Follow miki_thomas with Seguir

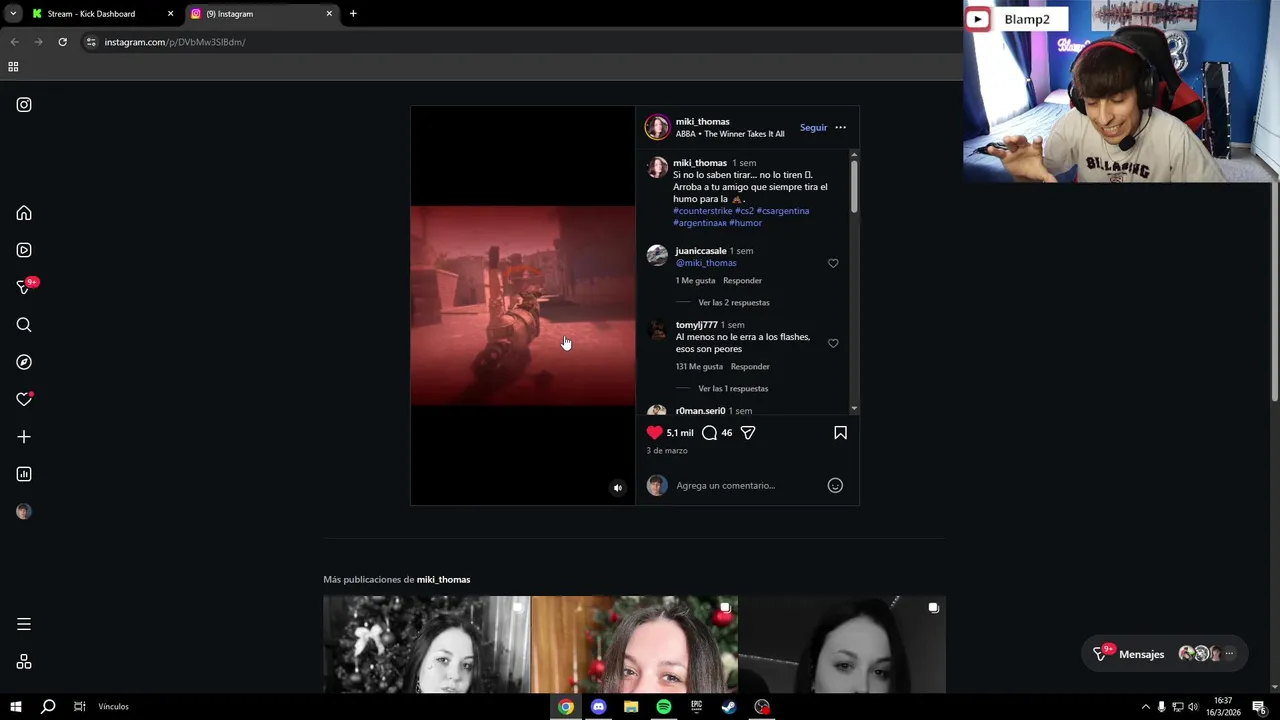pos(813,127)
